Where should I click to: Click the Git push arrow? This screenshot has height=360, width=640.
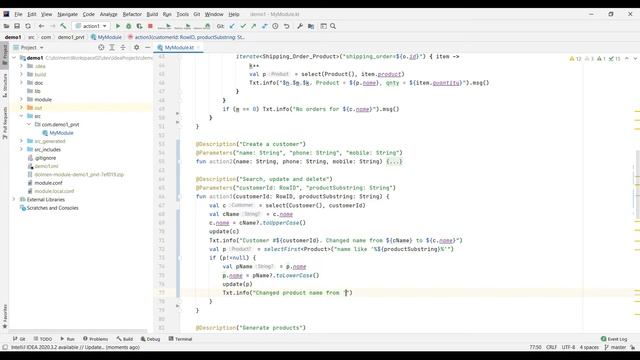[x=254, y=26]
